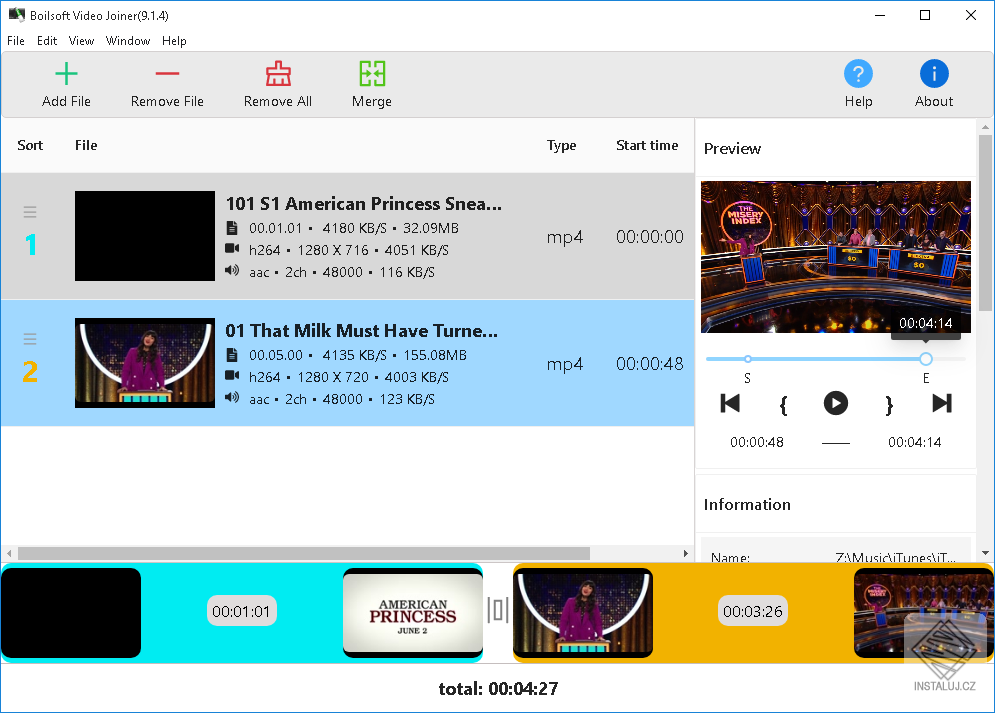The height and width of the screenshot is (713, 995).
Task: Click the vertical scrollbar of right panel
Action: pos(985,222)
